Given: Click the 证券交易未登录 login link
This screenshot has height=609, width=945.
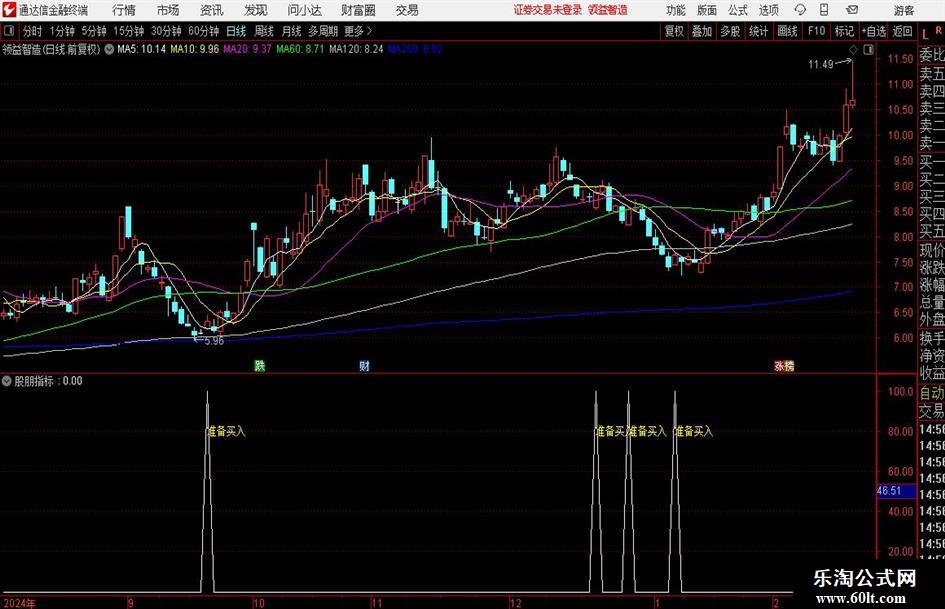Looking at the screenshot, I should (x=548, y=10).
